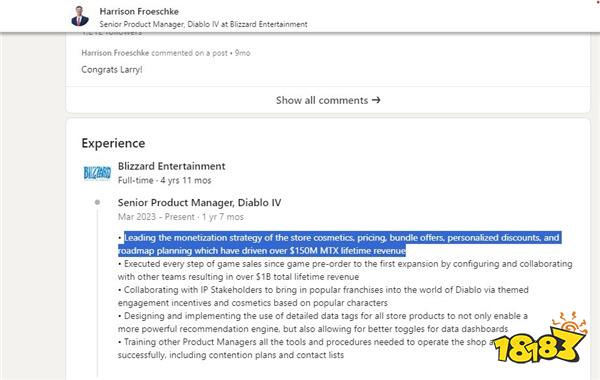Click the timeline dot beside Senior Product Manager

(97, 202)
